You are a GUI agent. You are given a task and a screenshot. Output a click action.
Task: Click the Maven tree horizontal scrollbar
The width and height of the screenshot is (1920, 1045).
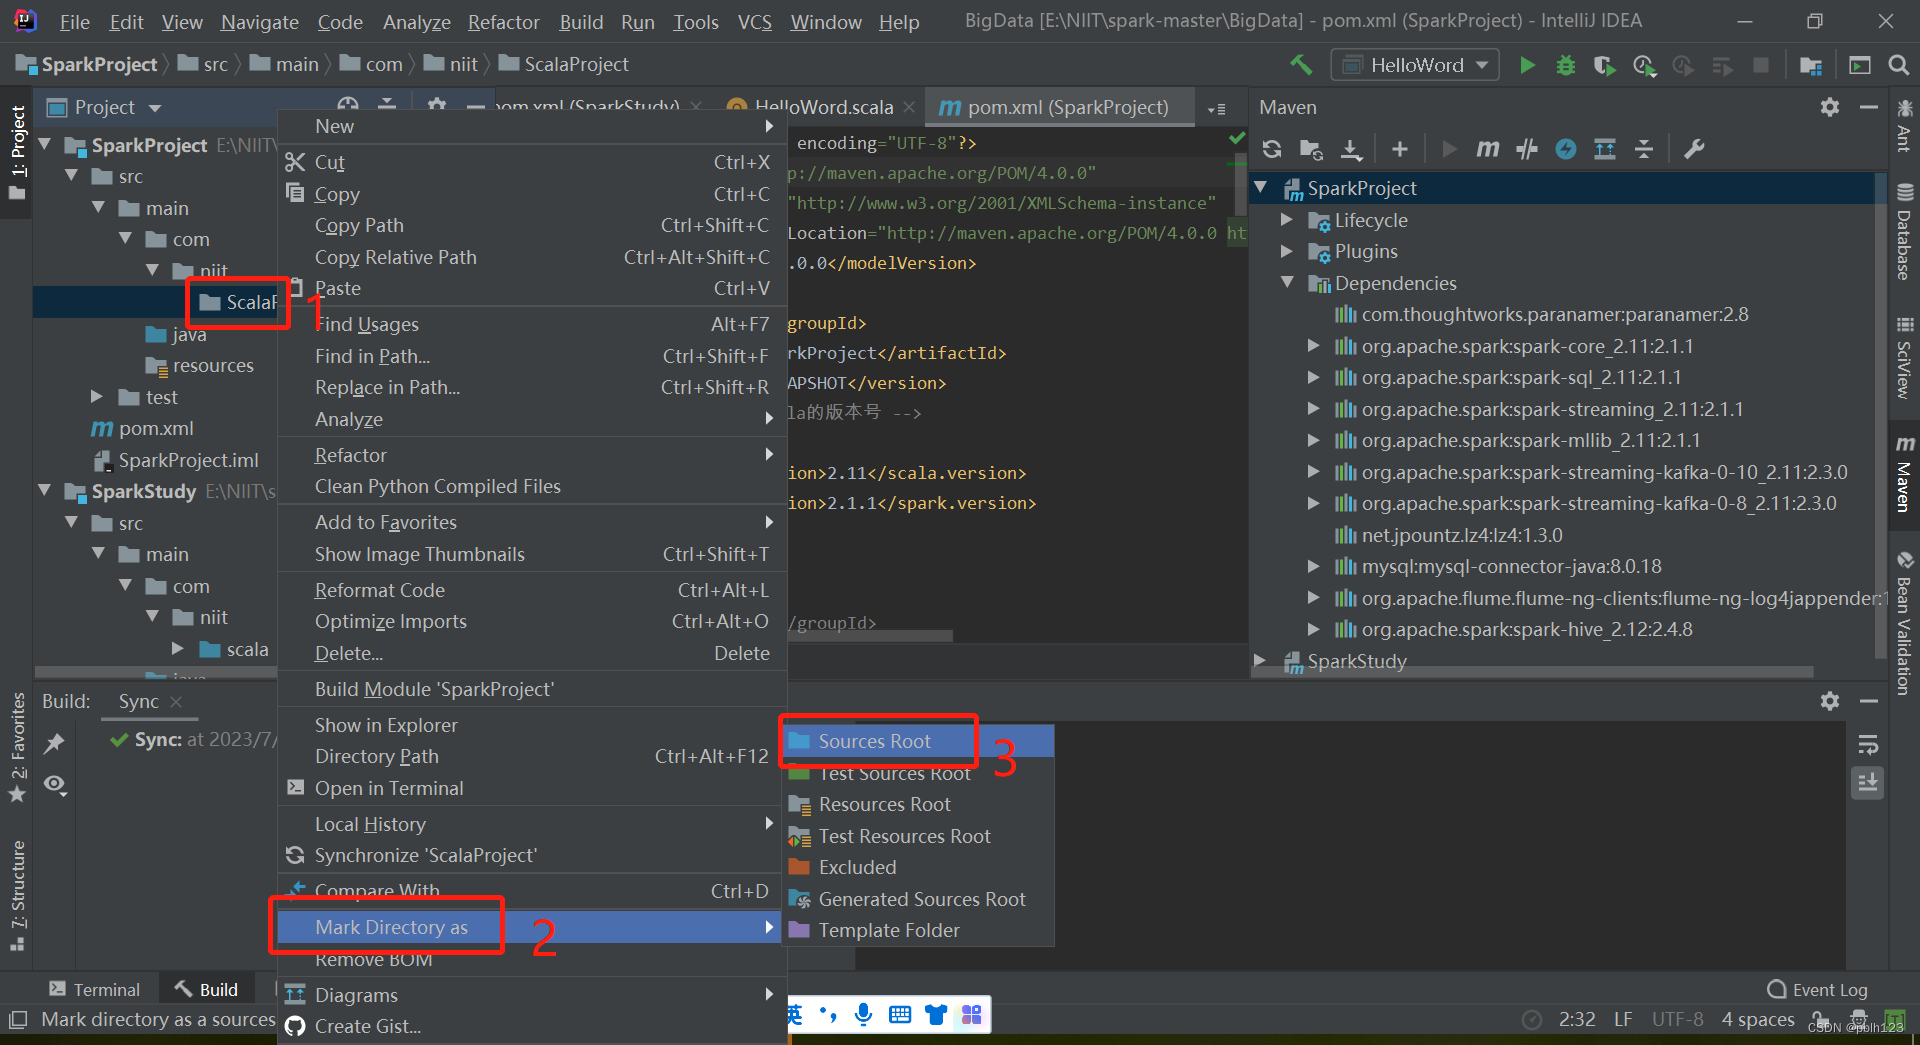pos(1532,672)
